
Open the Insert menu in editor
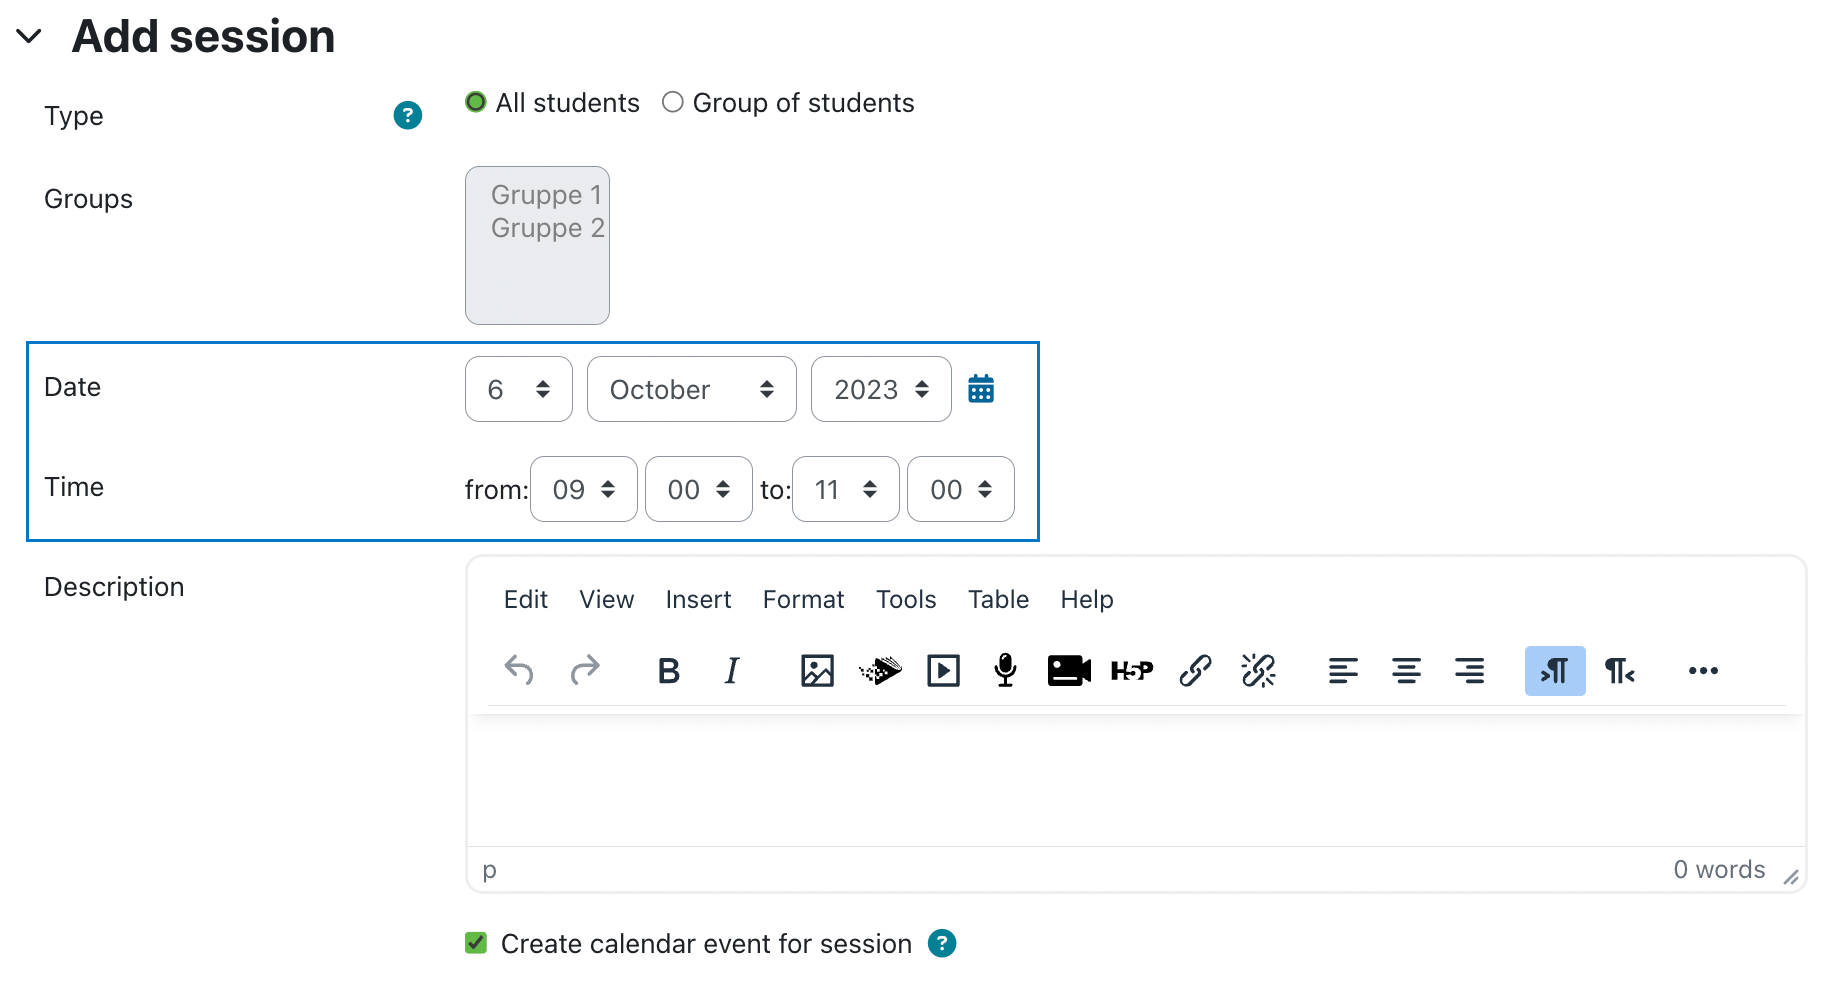point(698,599)
